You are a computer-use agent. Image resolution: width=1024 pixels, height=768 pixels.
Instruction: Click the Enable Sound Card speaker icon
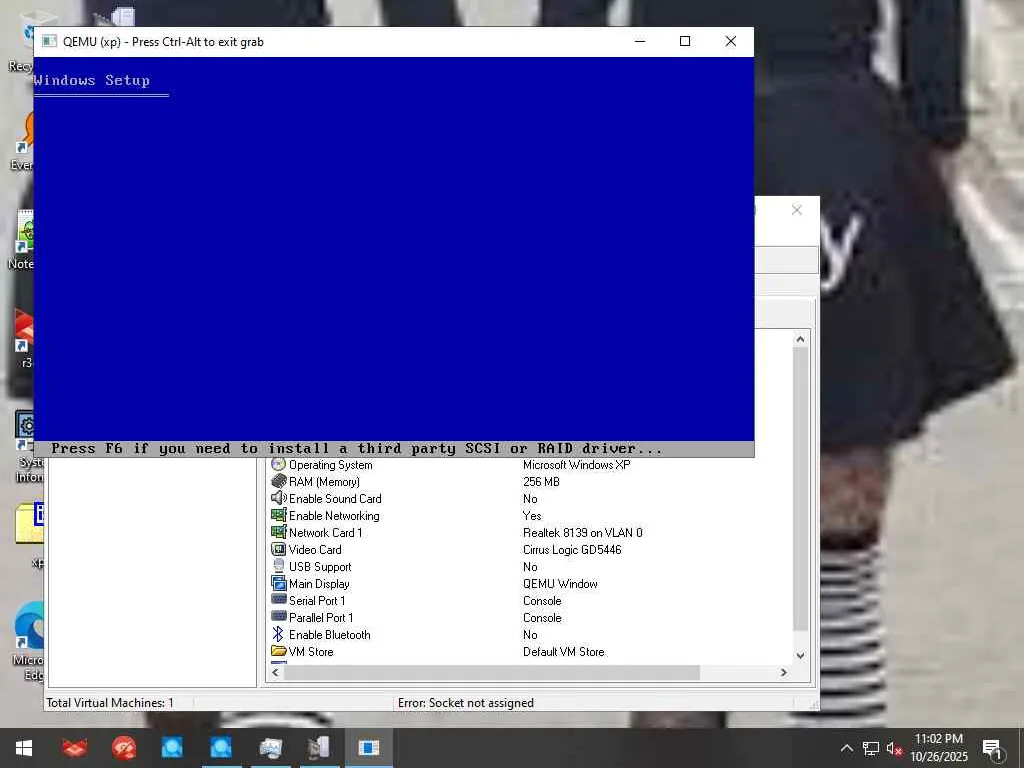click(279, 498)
